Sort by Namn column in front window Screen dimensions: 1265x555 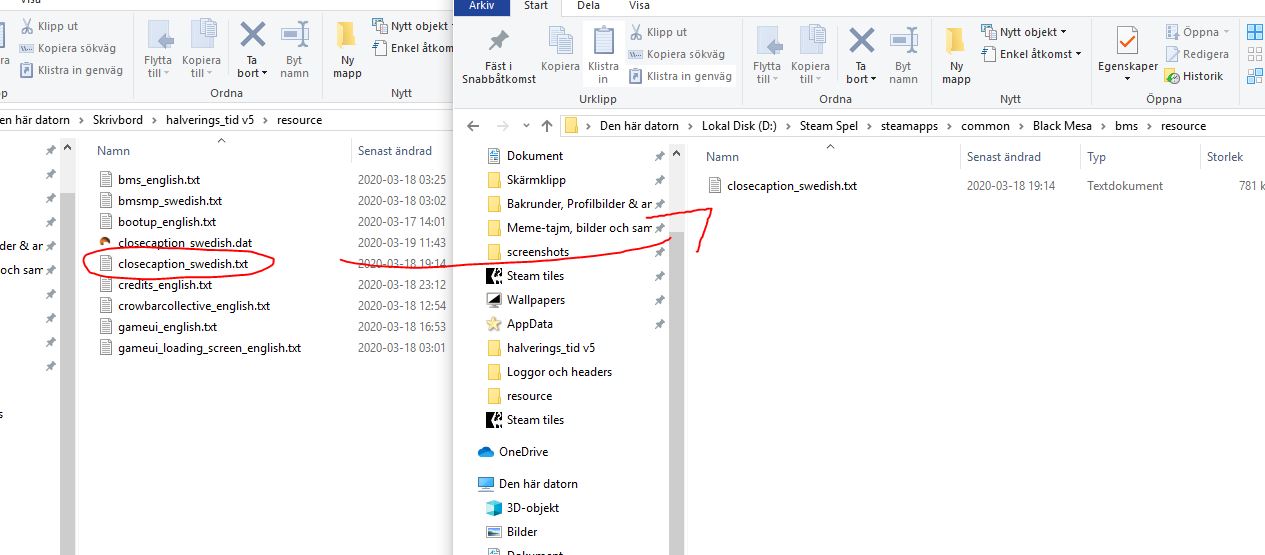pos(722,157)
